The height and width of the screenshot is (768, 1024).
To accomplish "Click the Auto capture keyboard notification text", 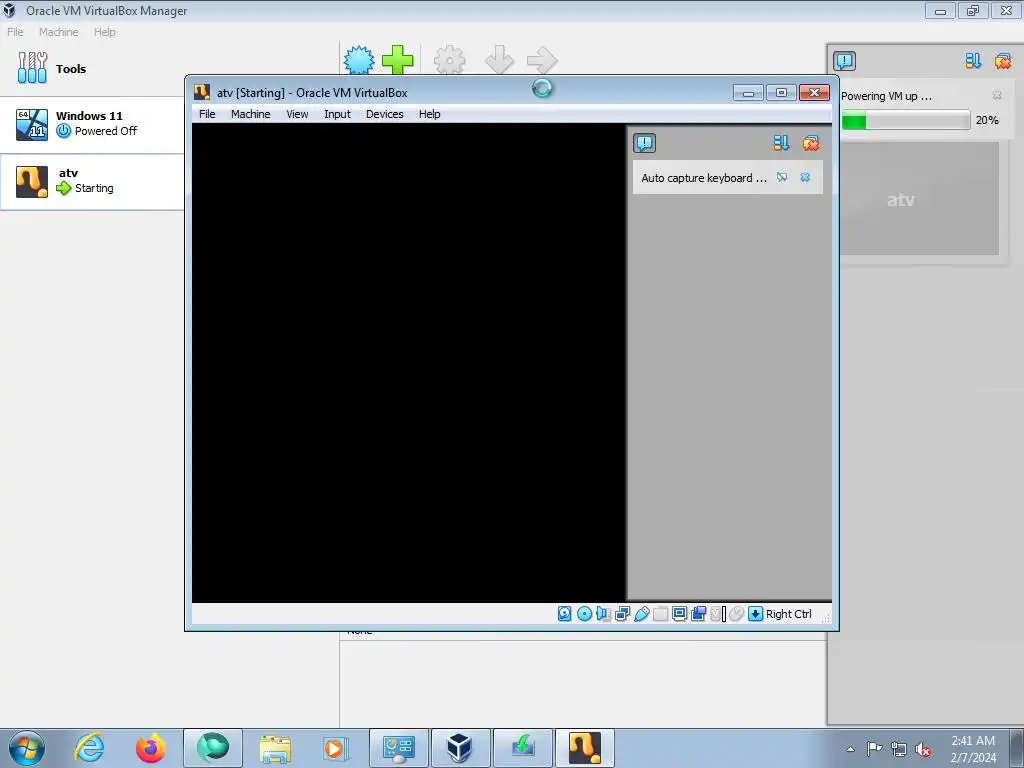I will pyautogui.click(x=703, y=178).
